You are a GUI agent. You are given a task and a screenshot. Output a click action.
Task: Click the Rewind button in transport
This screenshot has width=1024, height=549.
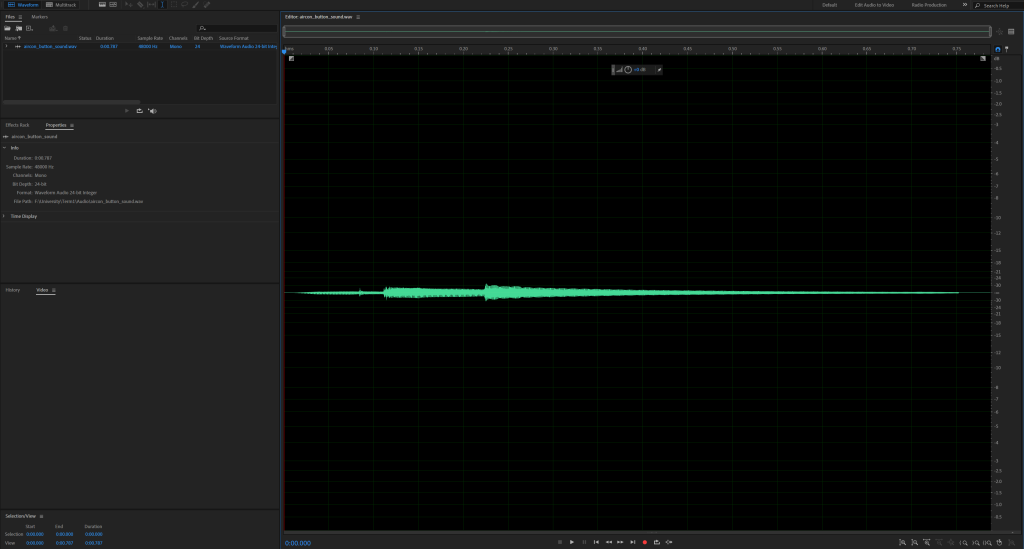(x=608, y=542)
